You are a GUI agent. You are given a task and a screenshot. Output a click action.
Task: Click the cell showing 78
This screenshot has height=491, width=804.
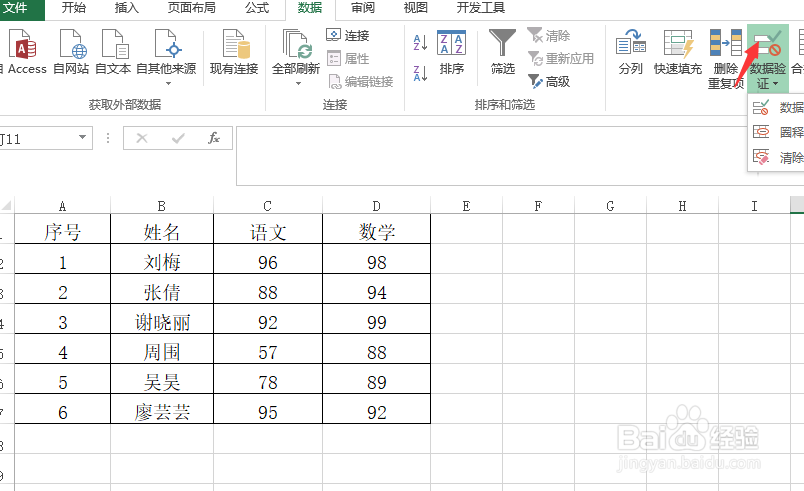click(268, 379)
